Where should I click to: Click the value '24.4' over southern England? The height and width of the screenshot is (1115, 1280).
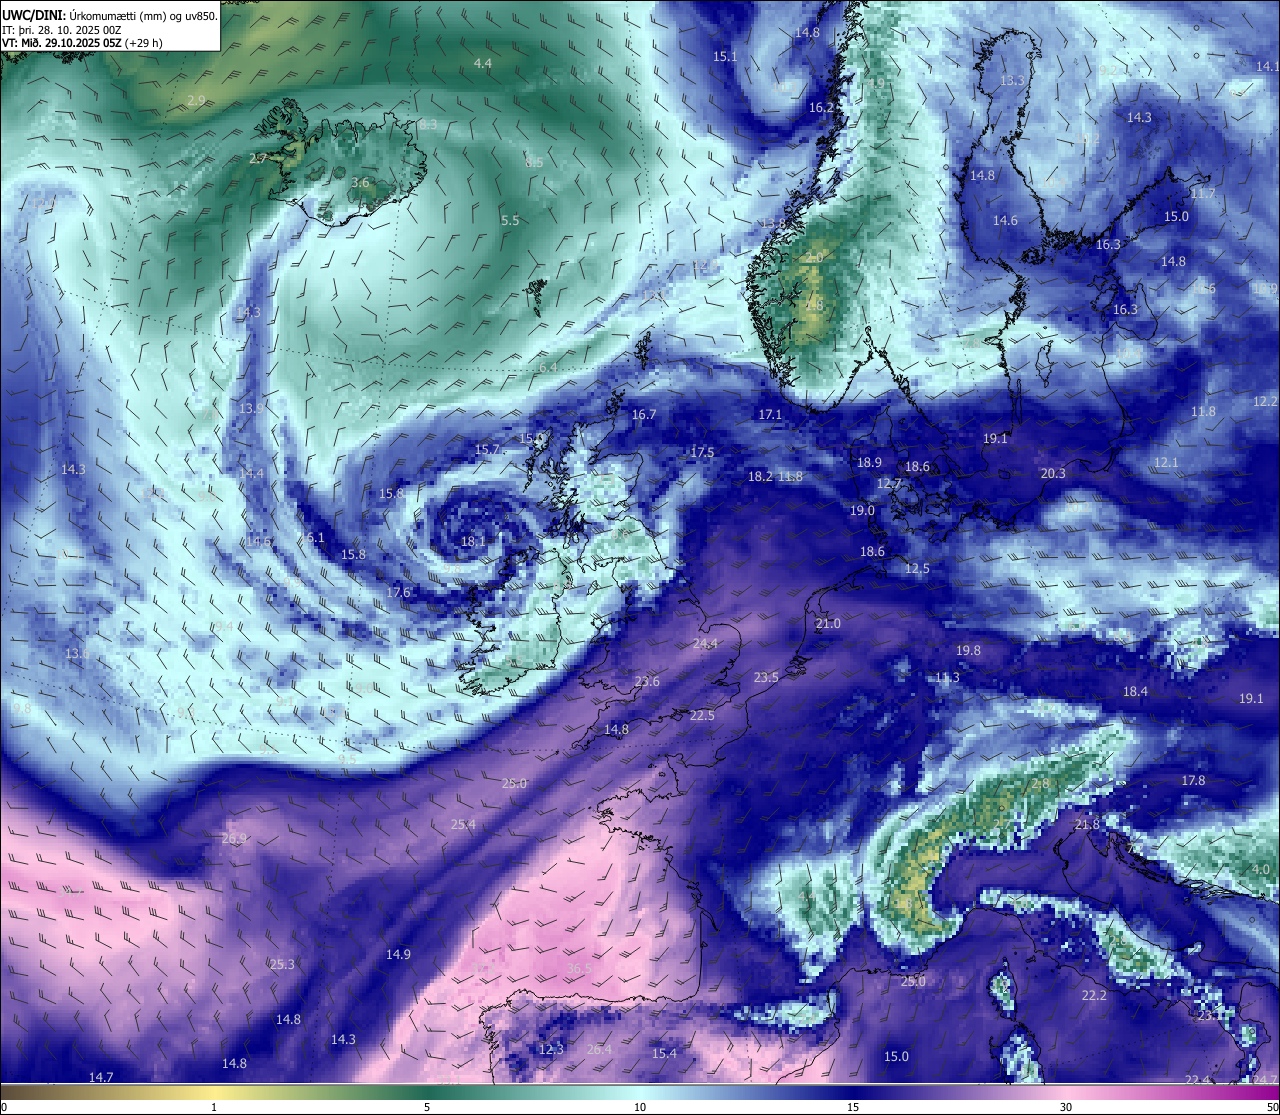(705, 643)
